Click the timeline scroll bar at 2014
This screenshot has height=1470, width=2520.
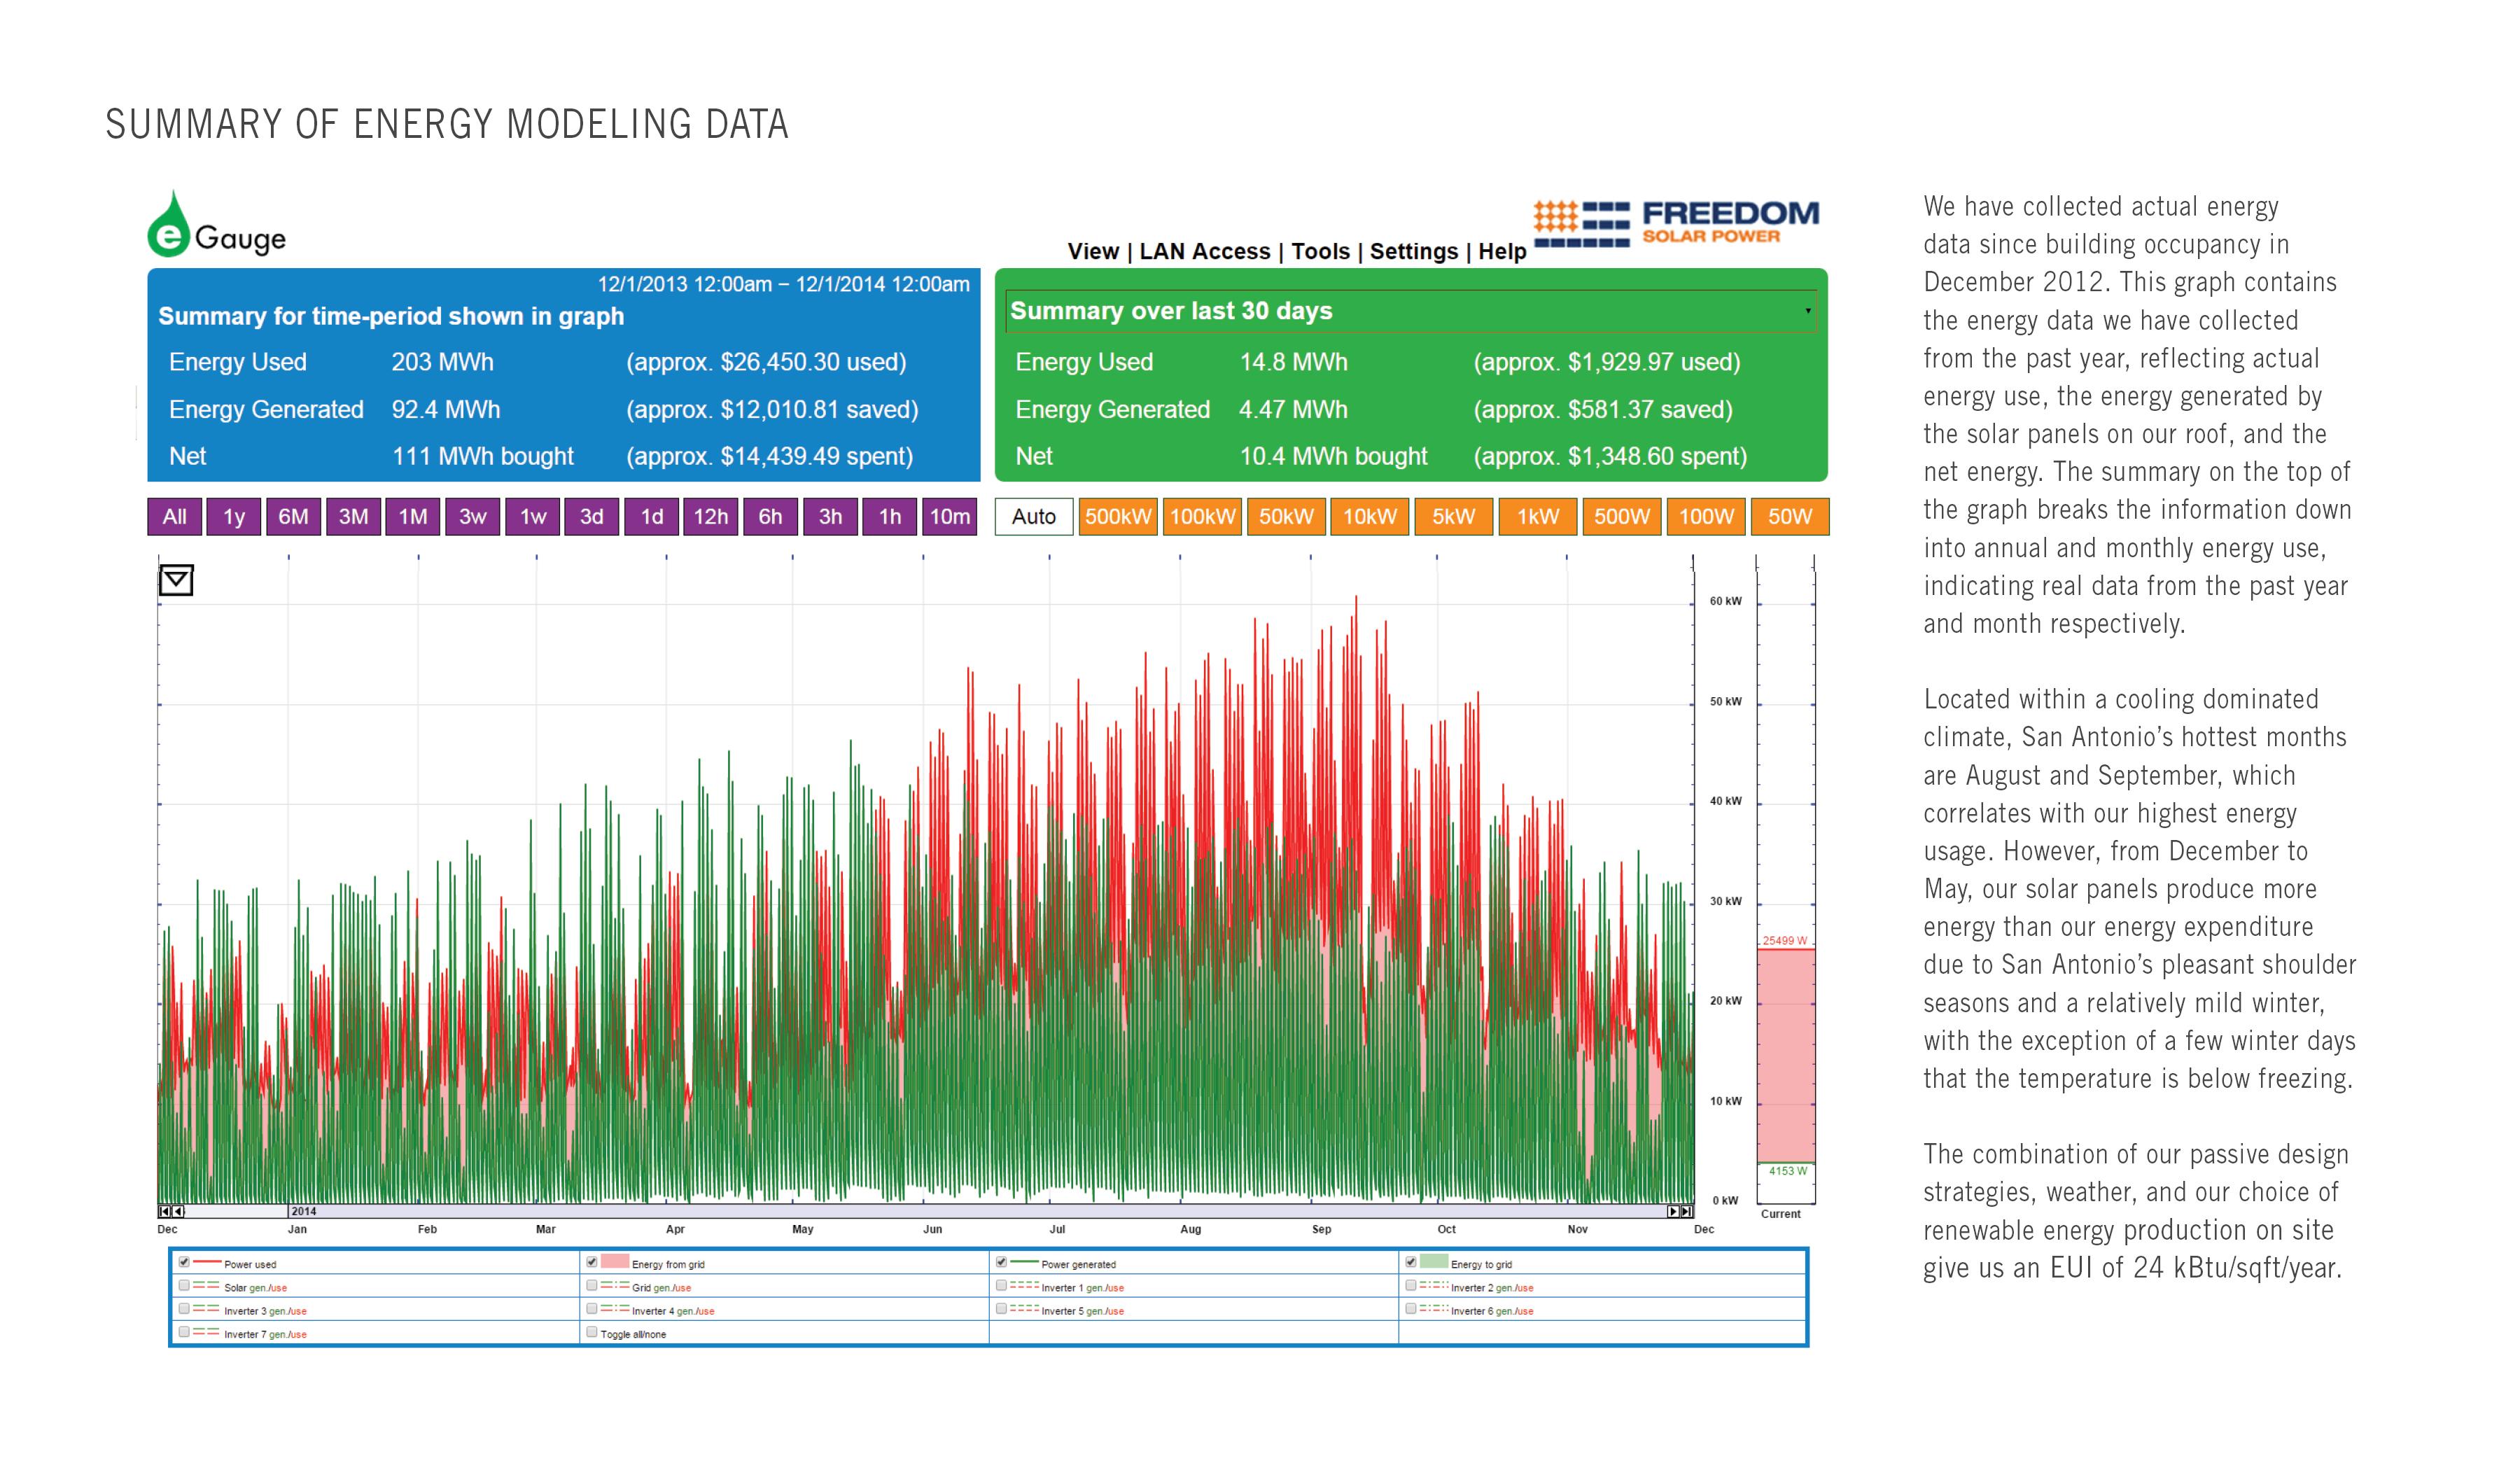(x=303, y=1211)
